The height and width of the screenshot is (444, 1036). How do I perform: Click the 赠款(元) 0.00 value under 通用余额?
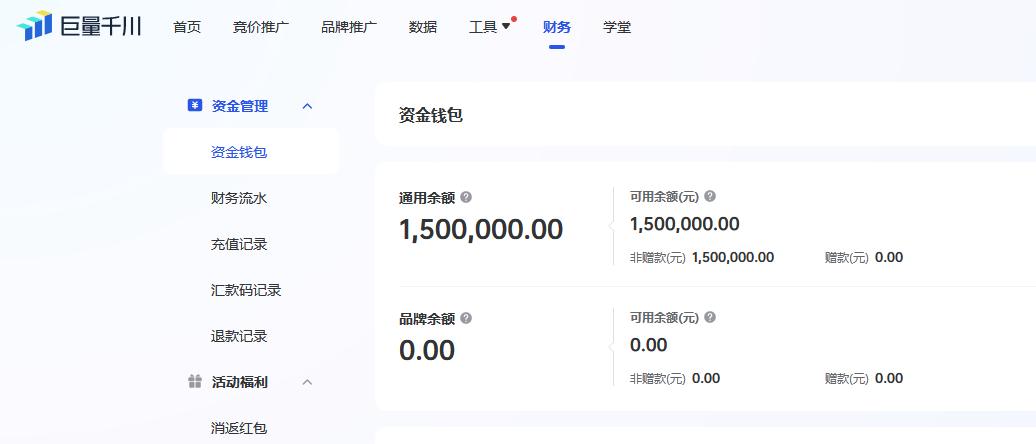(889, 257)
